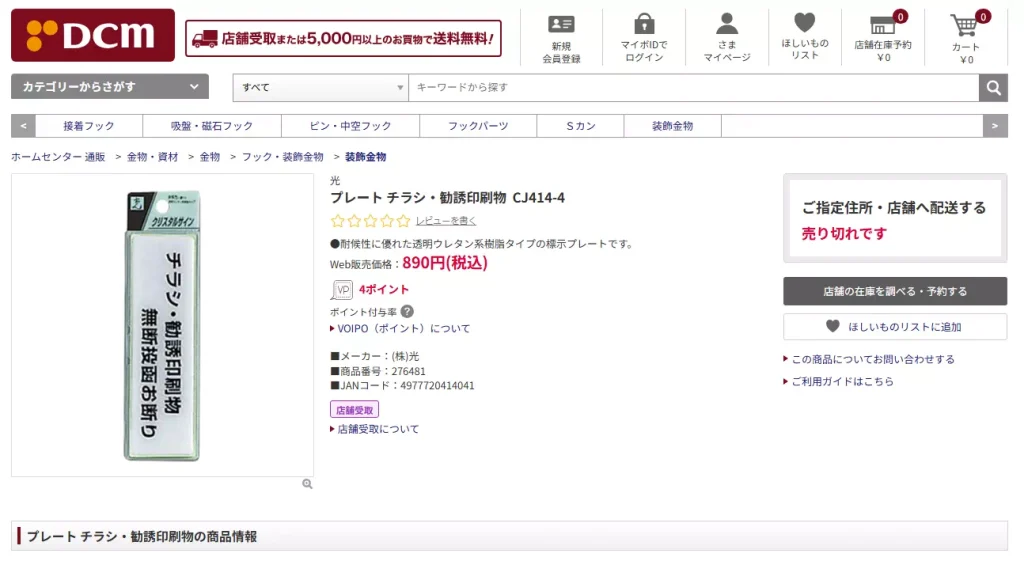Go to フック・装飾金物 breadcrumb

click(x=283, y=157)
